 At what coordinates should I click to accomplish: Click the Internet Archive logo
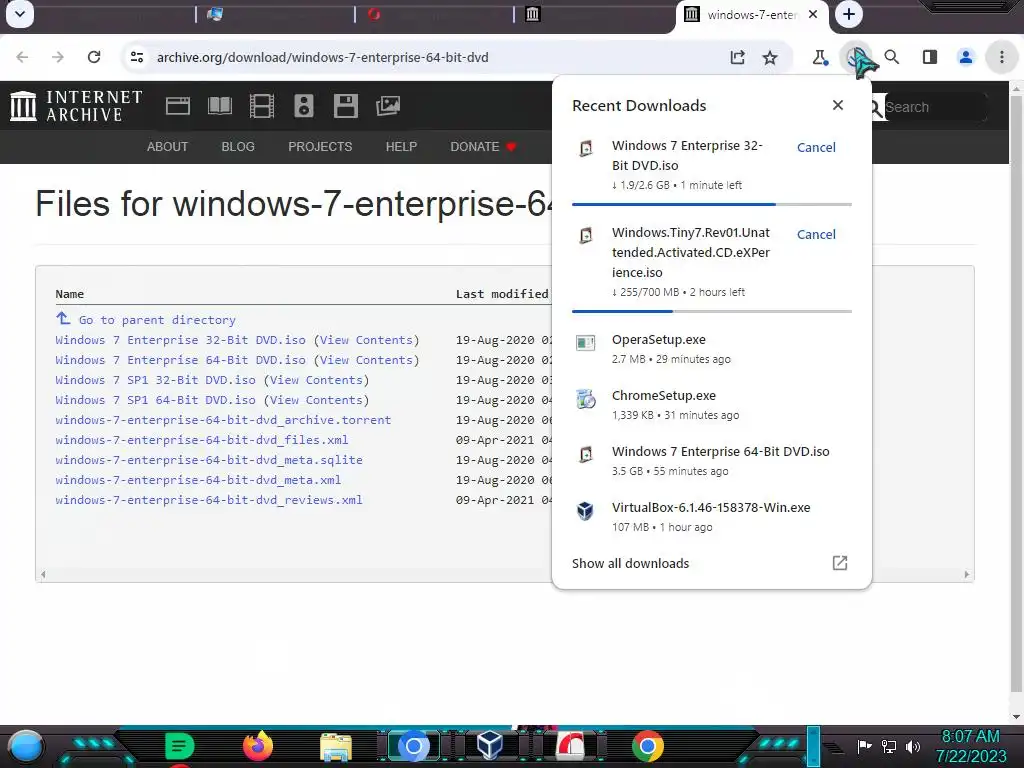click(x=76, y=106)
